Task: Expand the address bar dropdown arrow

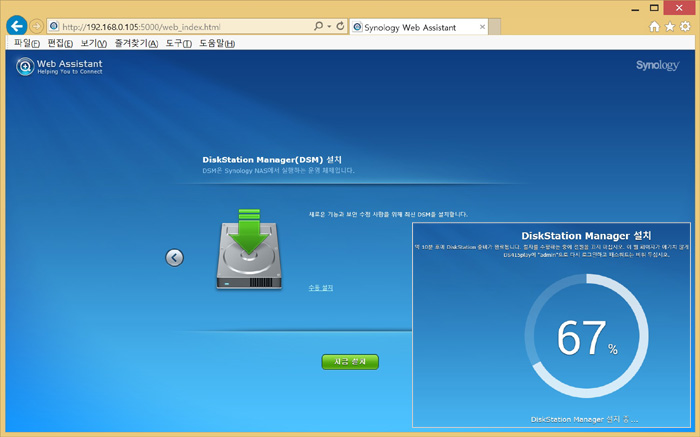Action: point(329,26)
